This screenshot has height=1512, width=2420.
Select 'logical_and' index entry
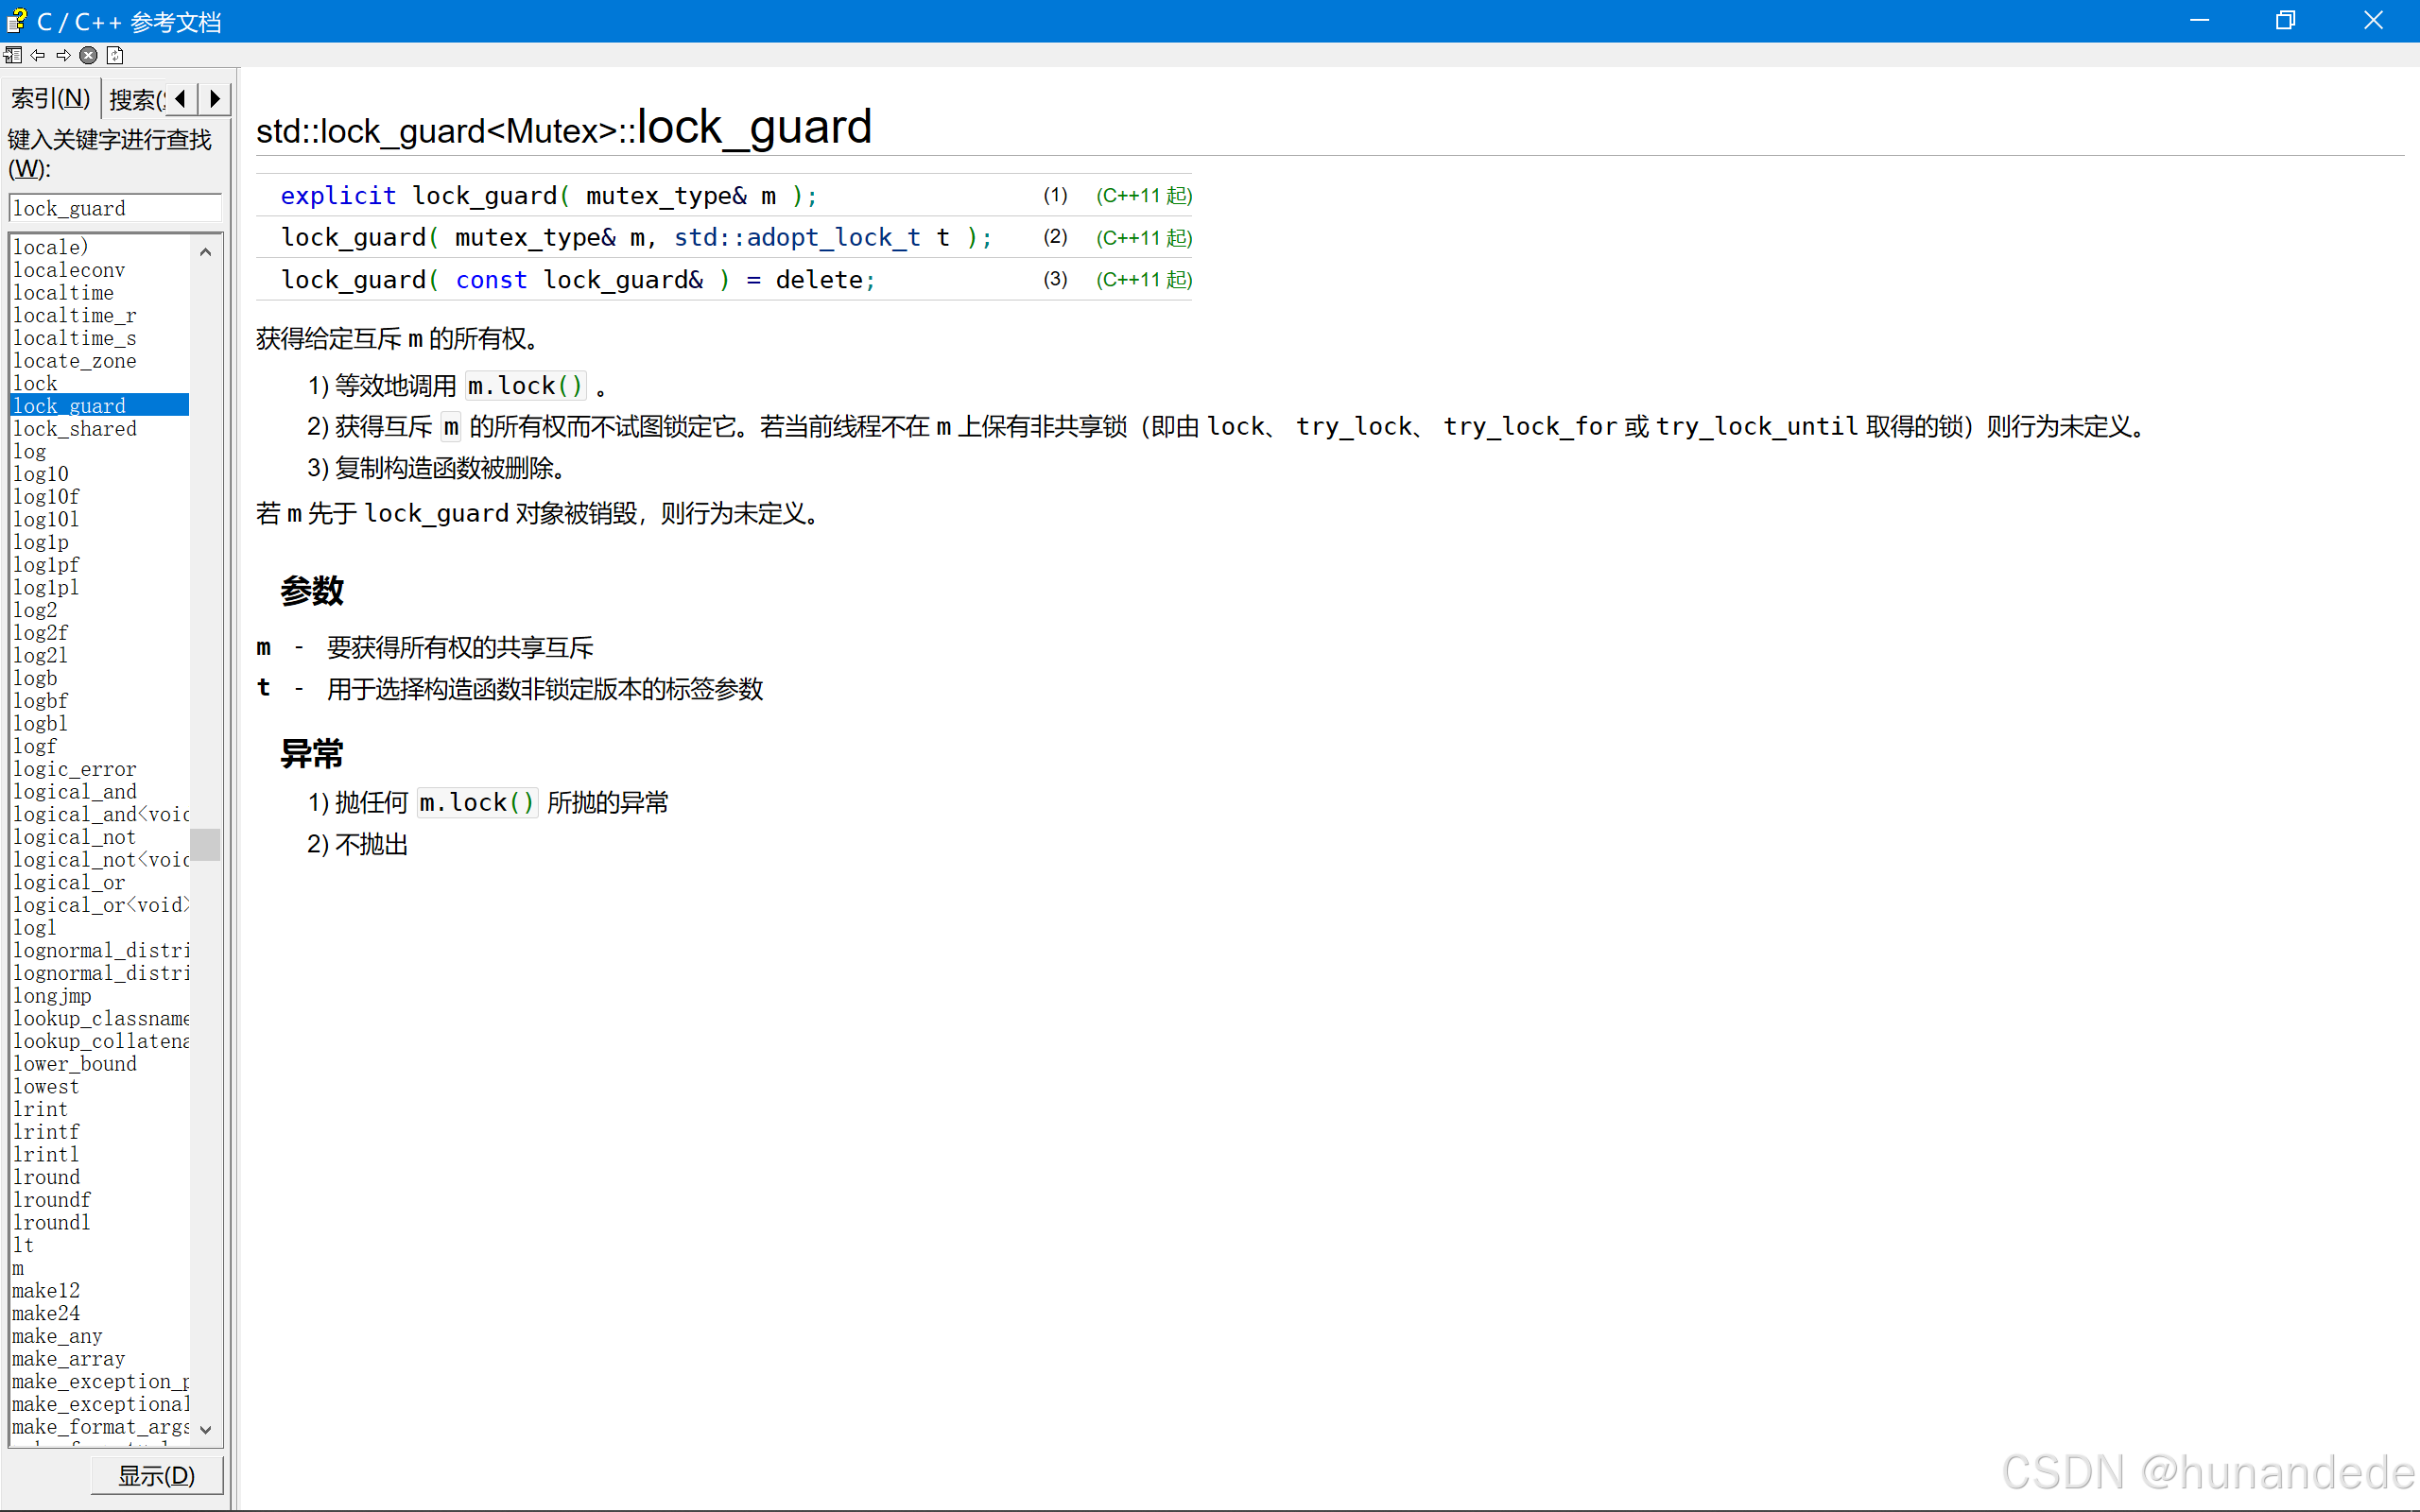click(x=75, y=792)
